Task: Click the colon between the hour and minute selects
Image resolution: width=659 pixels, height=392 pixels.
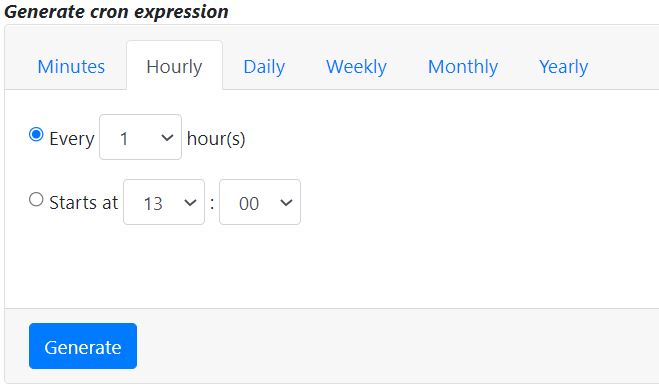Action: [x=212, y=203]
